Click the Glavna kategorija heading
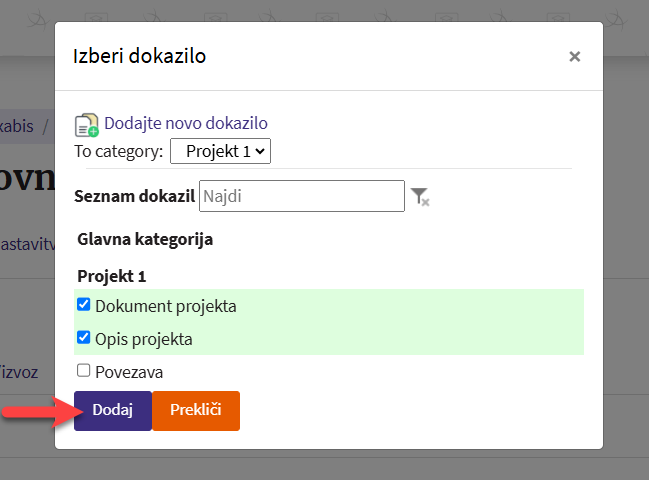 (145, 239)
